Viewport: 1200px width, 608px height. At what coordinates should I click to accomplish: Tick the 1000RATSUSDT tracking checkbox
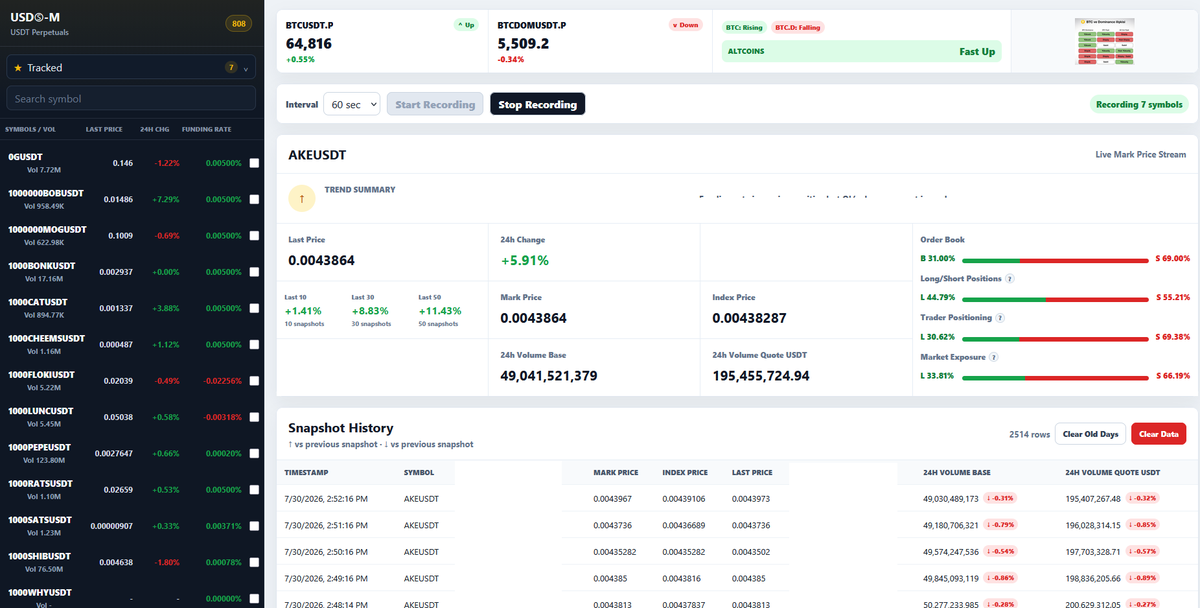[254, 490]
